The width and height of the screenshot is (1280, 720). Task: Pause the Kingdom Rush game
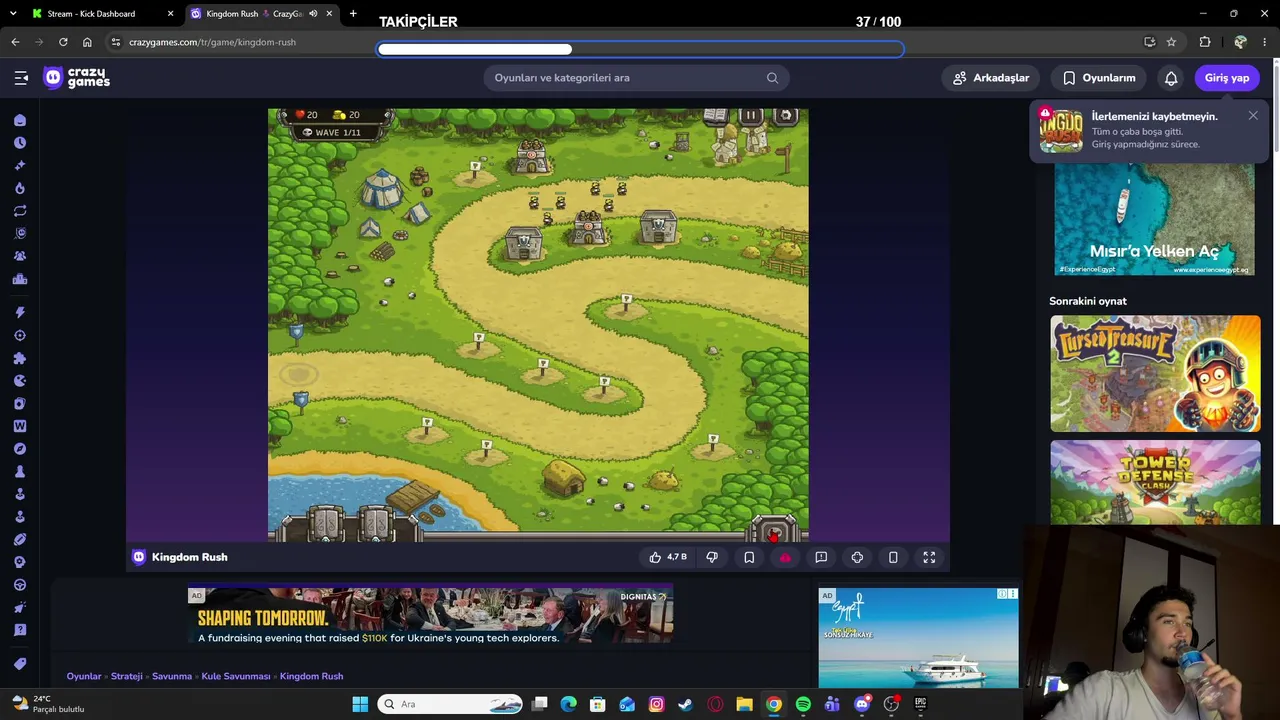click(x=750, y=116)
